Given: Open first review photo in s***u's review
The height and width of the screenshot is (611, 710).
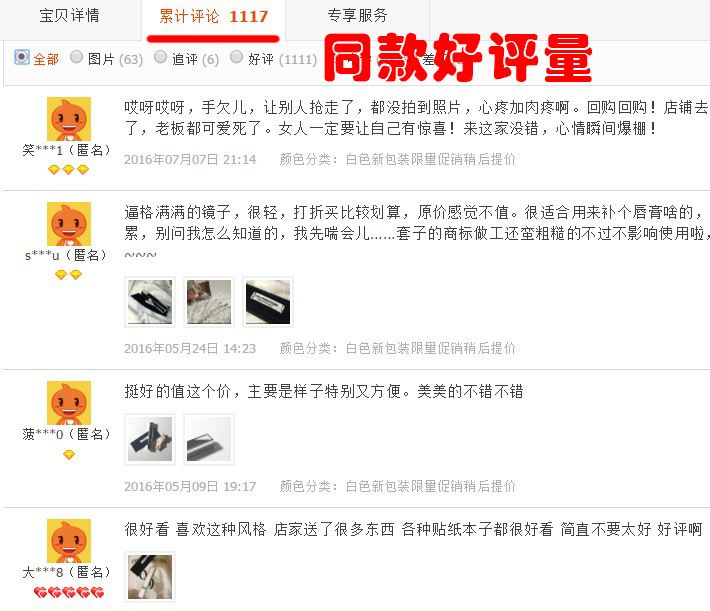Looking at the screenshot, I should pos(150,302).
